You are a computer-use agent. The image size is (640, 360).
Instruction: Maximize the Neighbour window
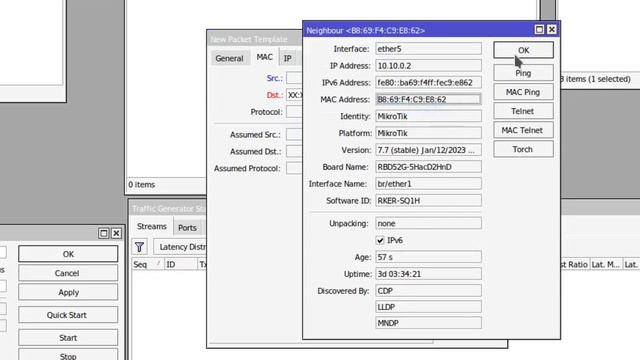click(x=539, y=29)
